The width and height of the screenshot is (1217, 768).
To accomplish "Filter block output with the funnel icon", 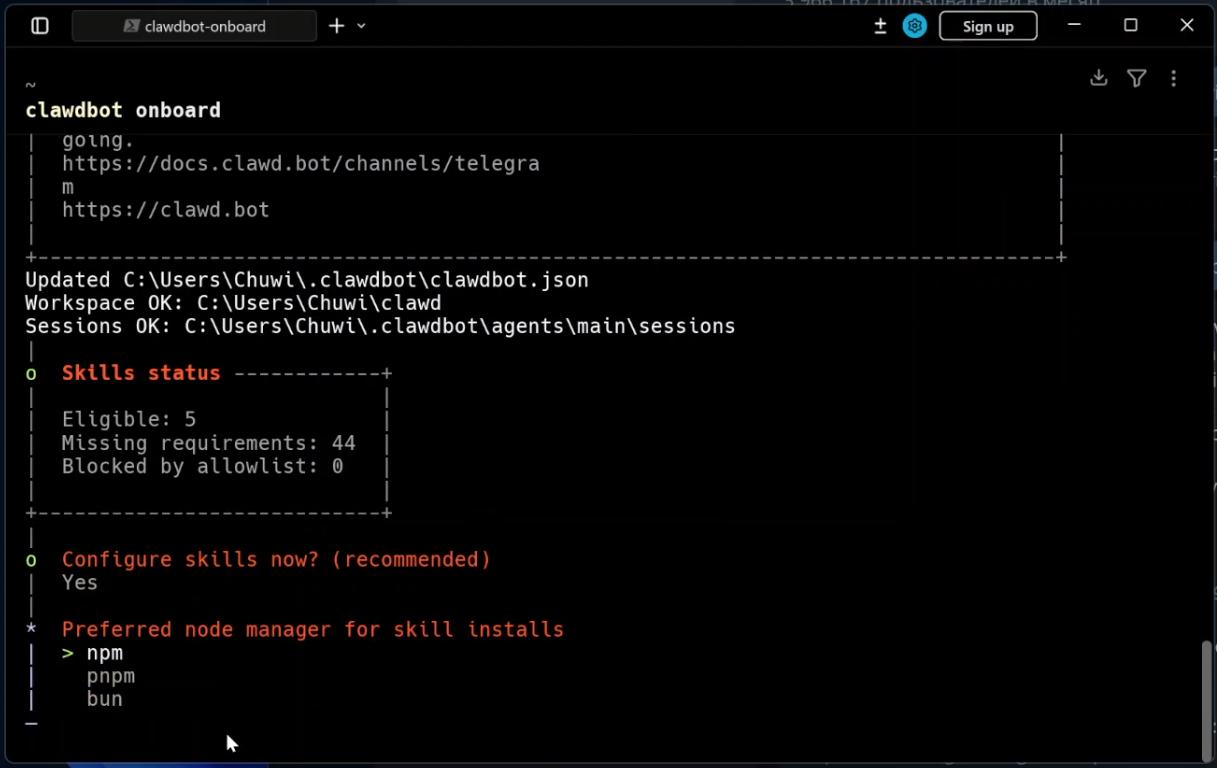I will tap(1136, 78).
